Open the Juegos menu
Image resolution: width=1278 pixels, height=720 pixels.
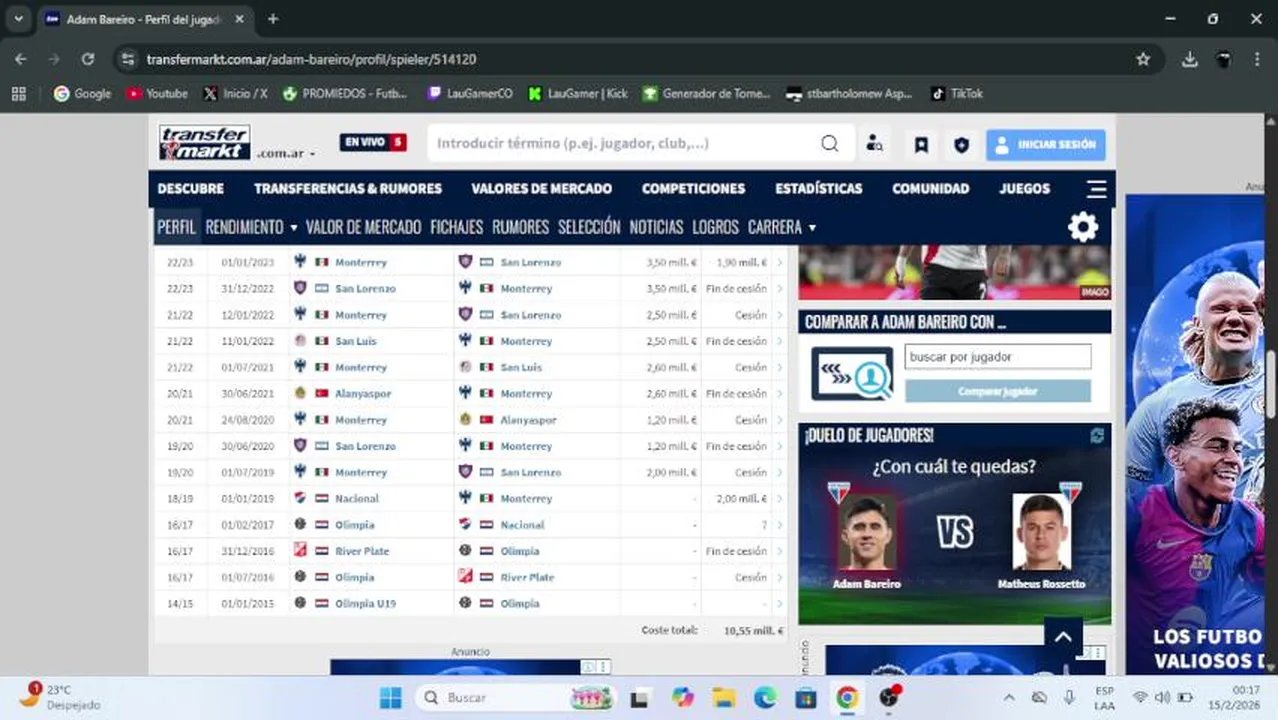click(x=1024, y=188)
